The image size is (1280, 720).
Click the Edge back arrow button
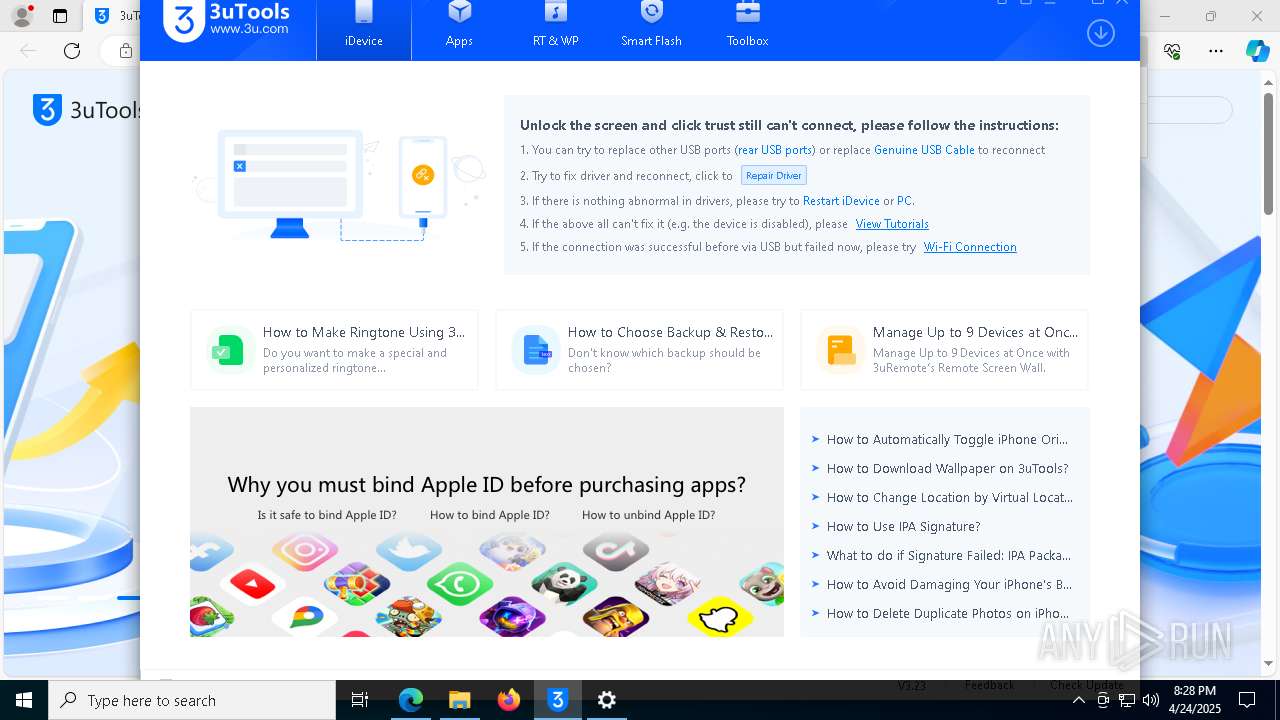tap(27, 51)
